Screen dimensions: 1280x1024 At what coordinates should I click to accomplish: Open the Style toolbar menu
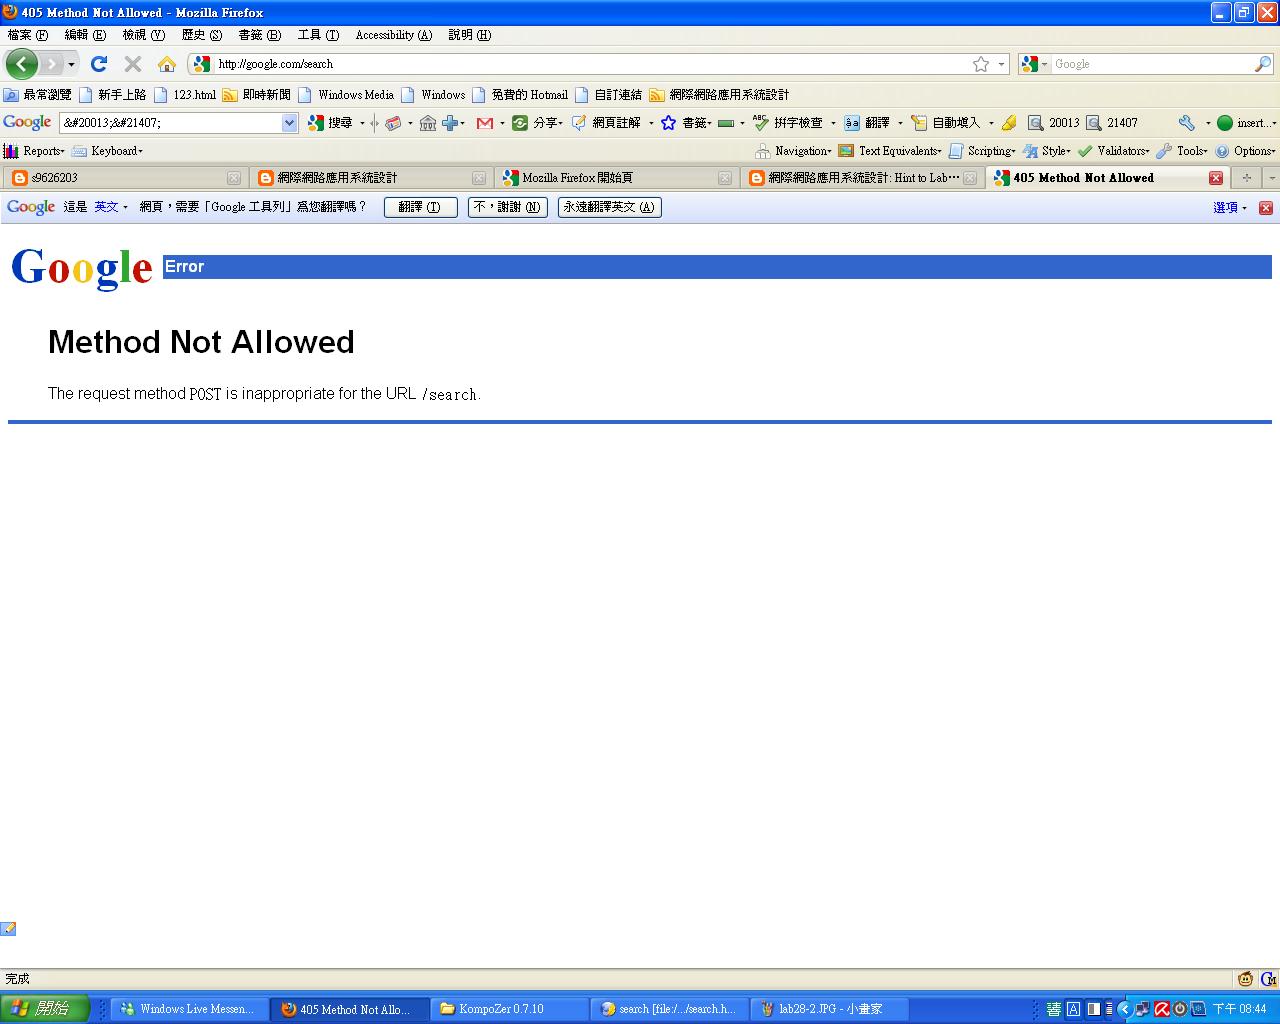point(1047,151)
